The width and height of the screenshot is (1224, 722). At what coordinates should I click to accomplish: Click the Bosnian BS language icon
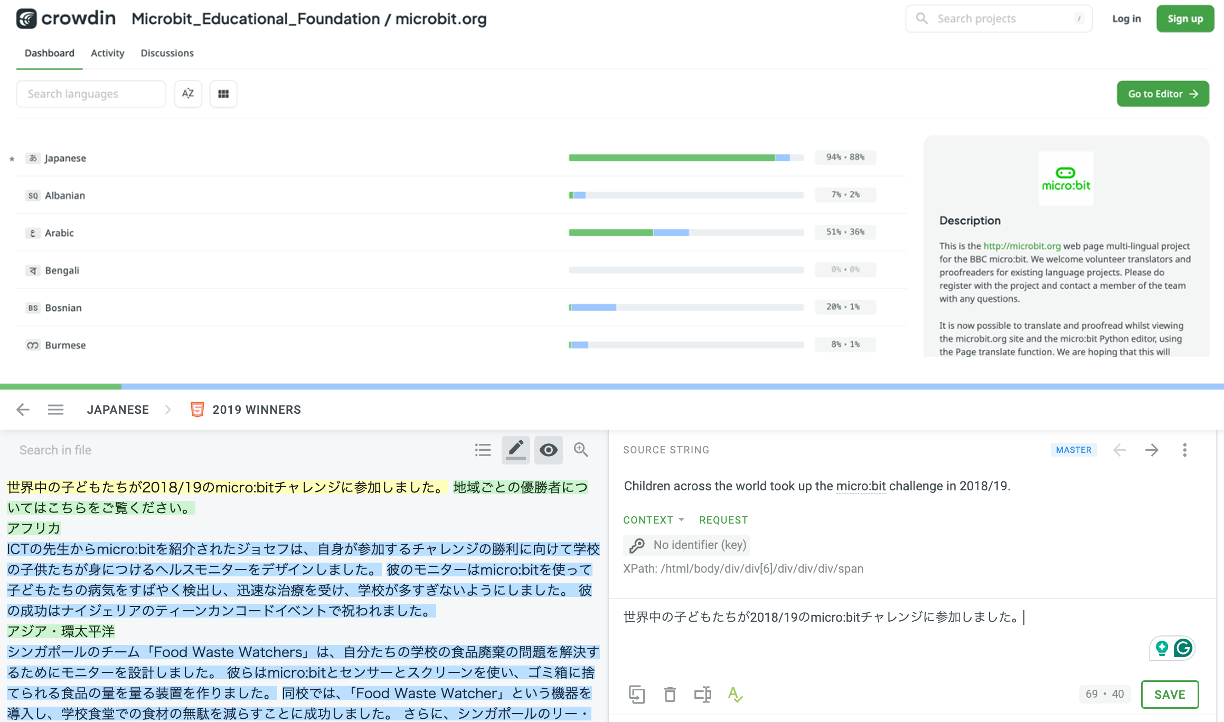point(33,308)
